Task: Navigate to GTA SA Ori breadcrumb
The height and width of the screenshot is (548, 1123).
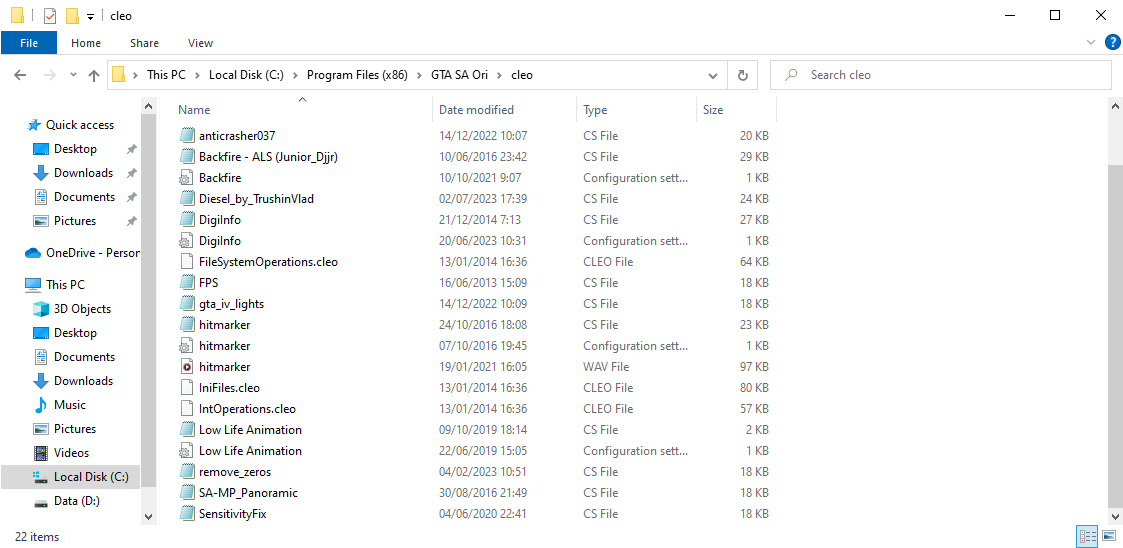Action: (459, 74)
